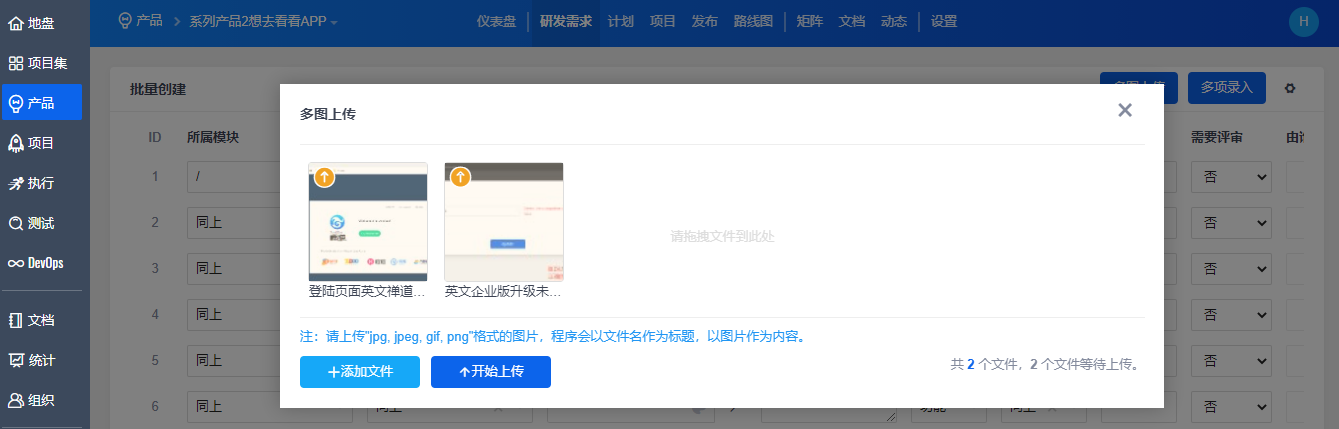Open 动态 tab
Image resolution: width=1339 pixels, height=429 pixels.
(x=893, y=21)
